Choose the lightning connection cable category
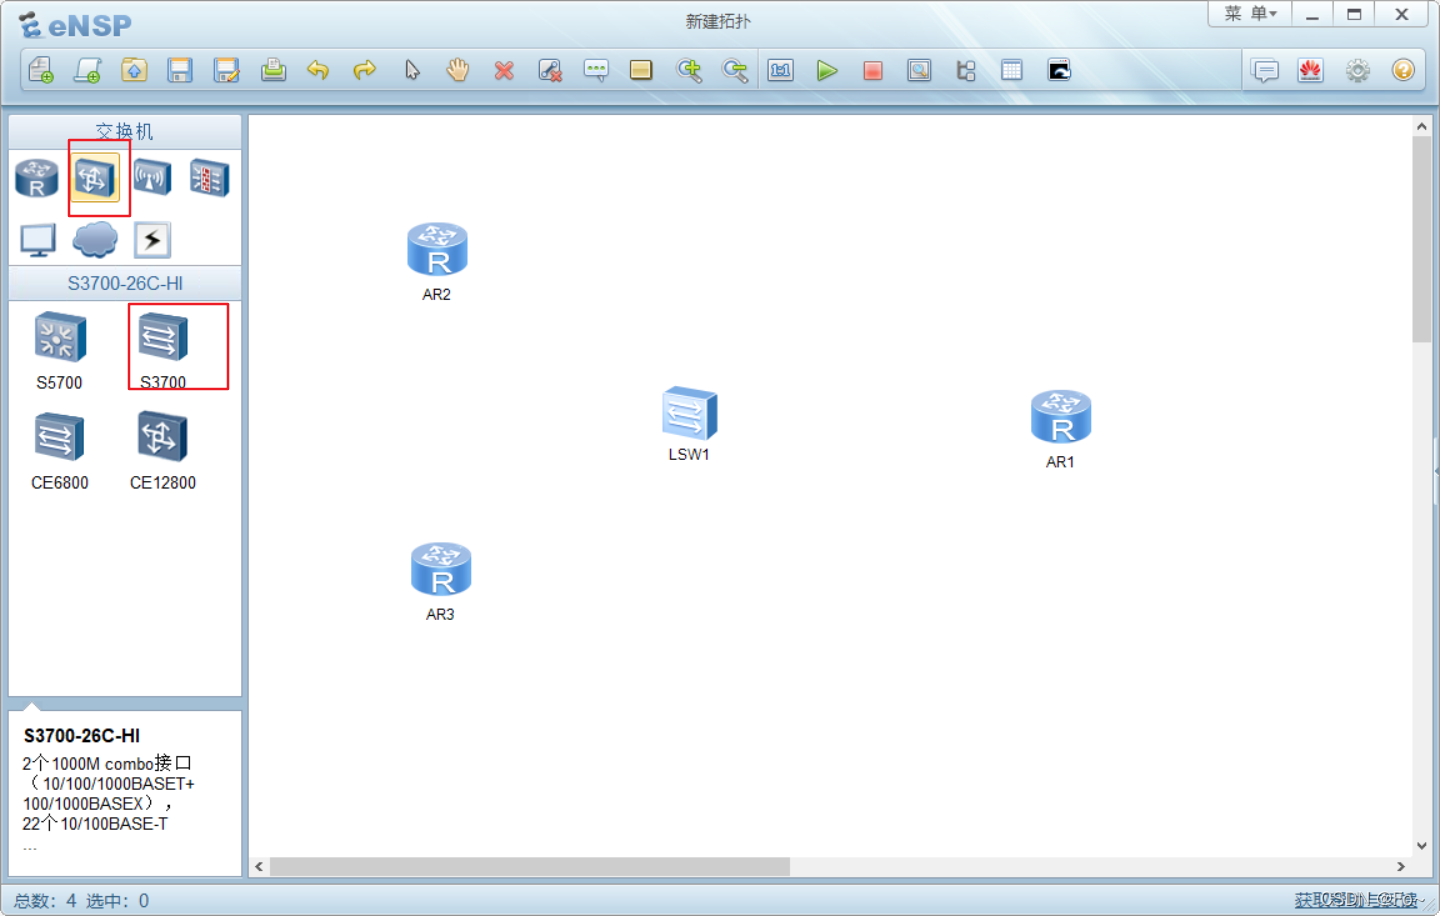1440x916 pixels. point(152,240)
